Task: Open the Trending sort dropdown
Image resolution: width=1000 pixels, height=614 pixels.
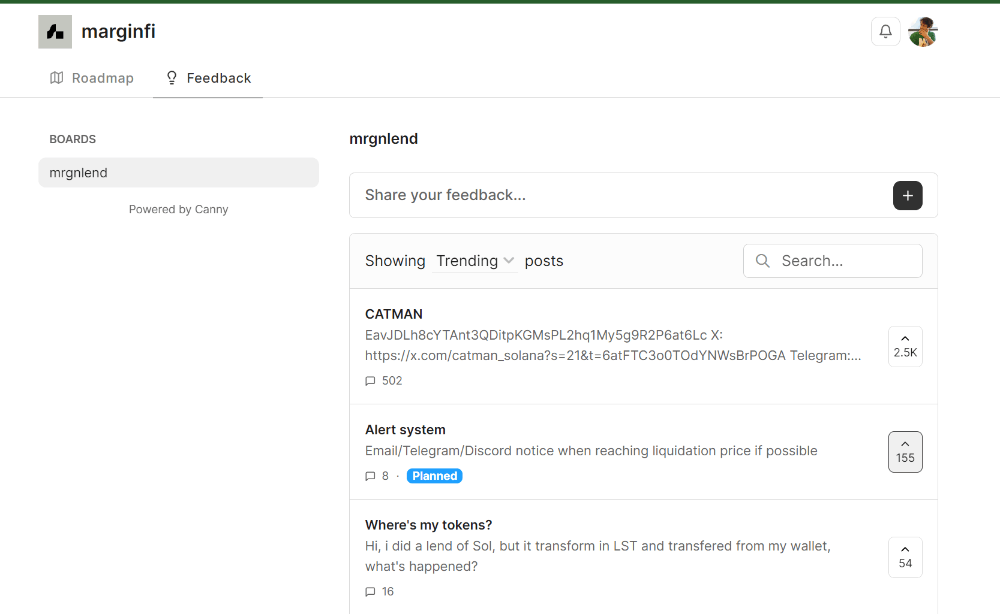Action: tap(474, 261)
